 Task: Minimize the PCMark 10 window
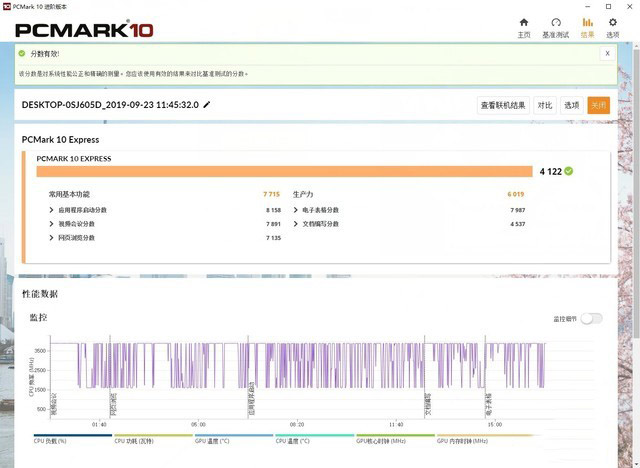coord(587,7)
